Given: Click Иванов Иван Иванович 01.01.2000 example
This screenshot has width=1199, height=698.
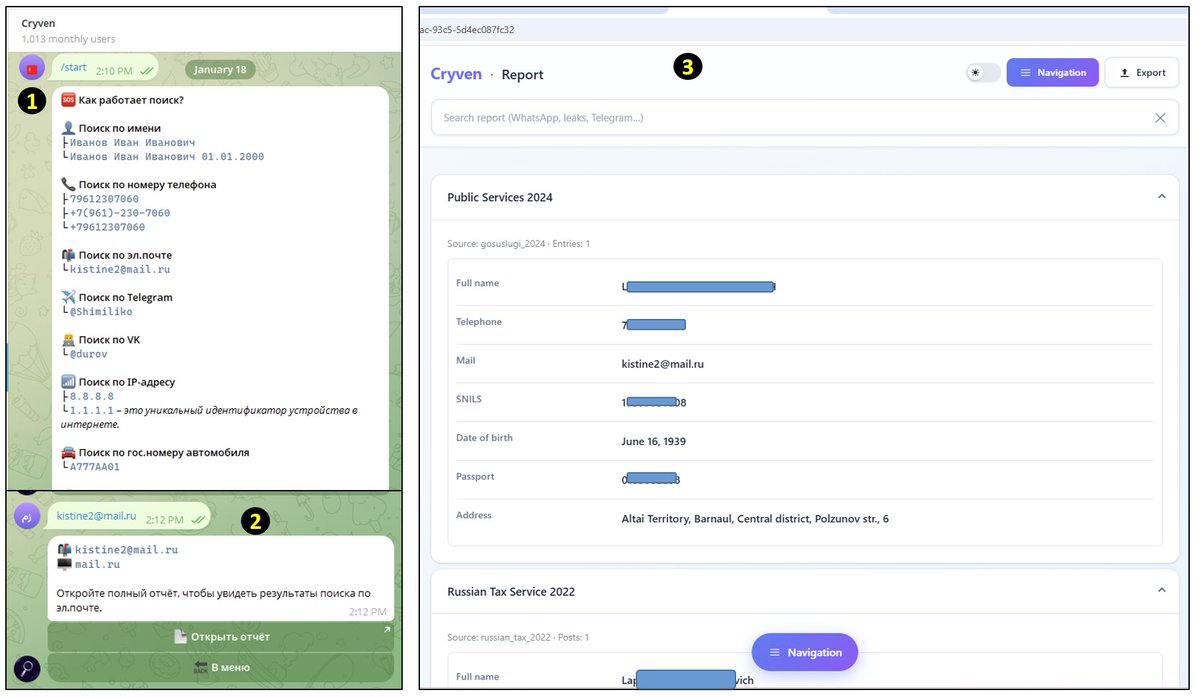Looking at the screenshot, I should 167,157.
